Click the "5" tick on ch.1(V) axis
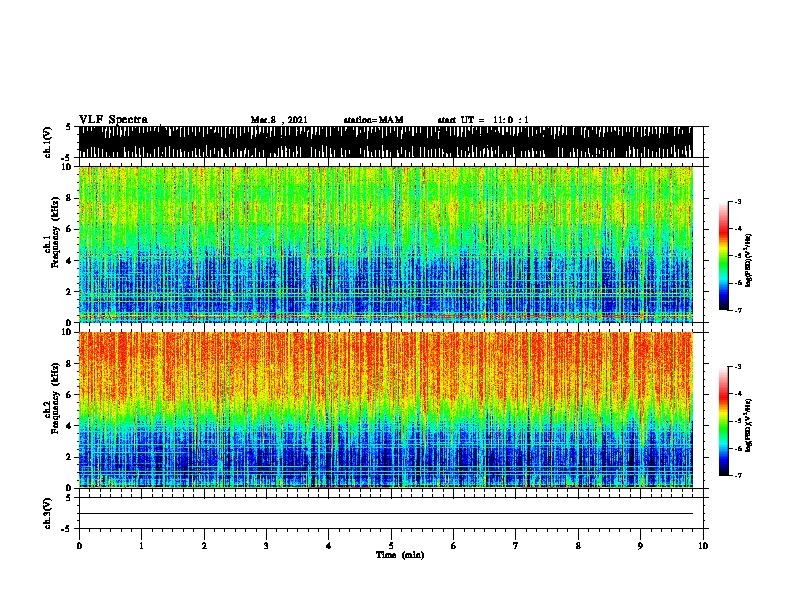The height and width of the screenshot is (612, 792). pos(69,127)
